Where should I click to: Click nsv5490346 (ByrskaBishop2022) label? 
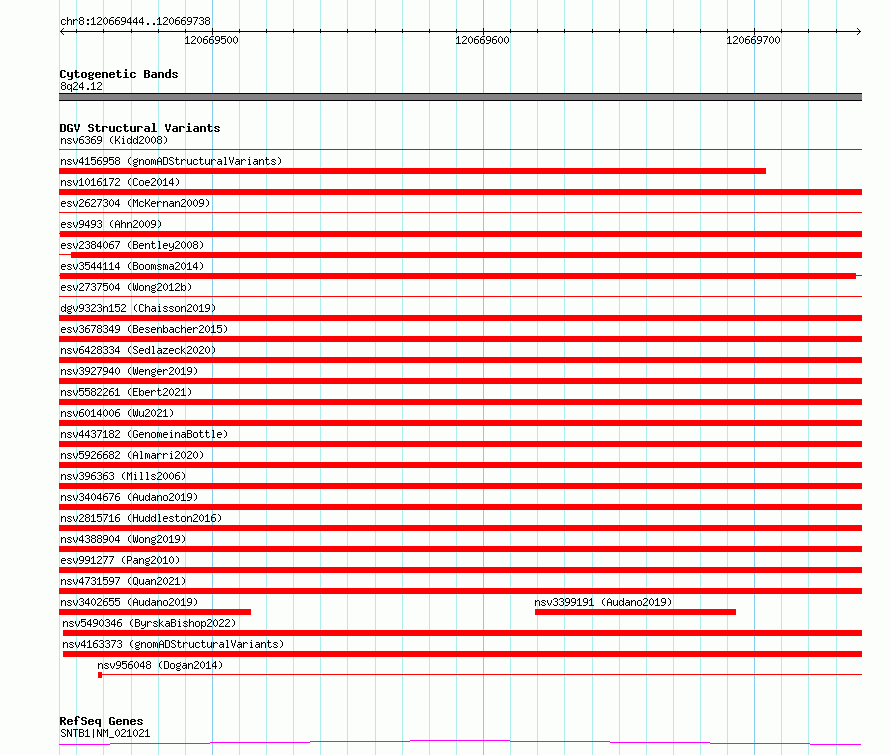tap(149, 623)
